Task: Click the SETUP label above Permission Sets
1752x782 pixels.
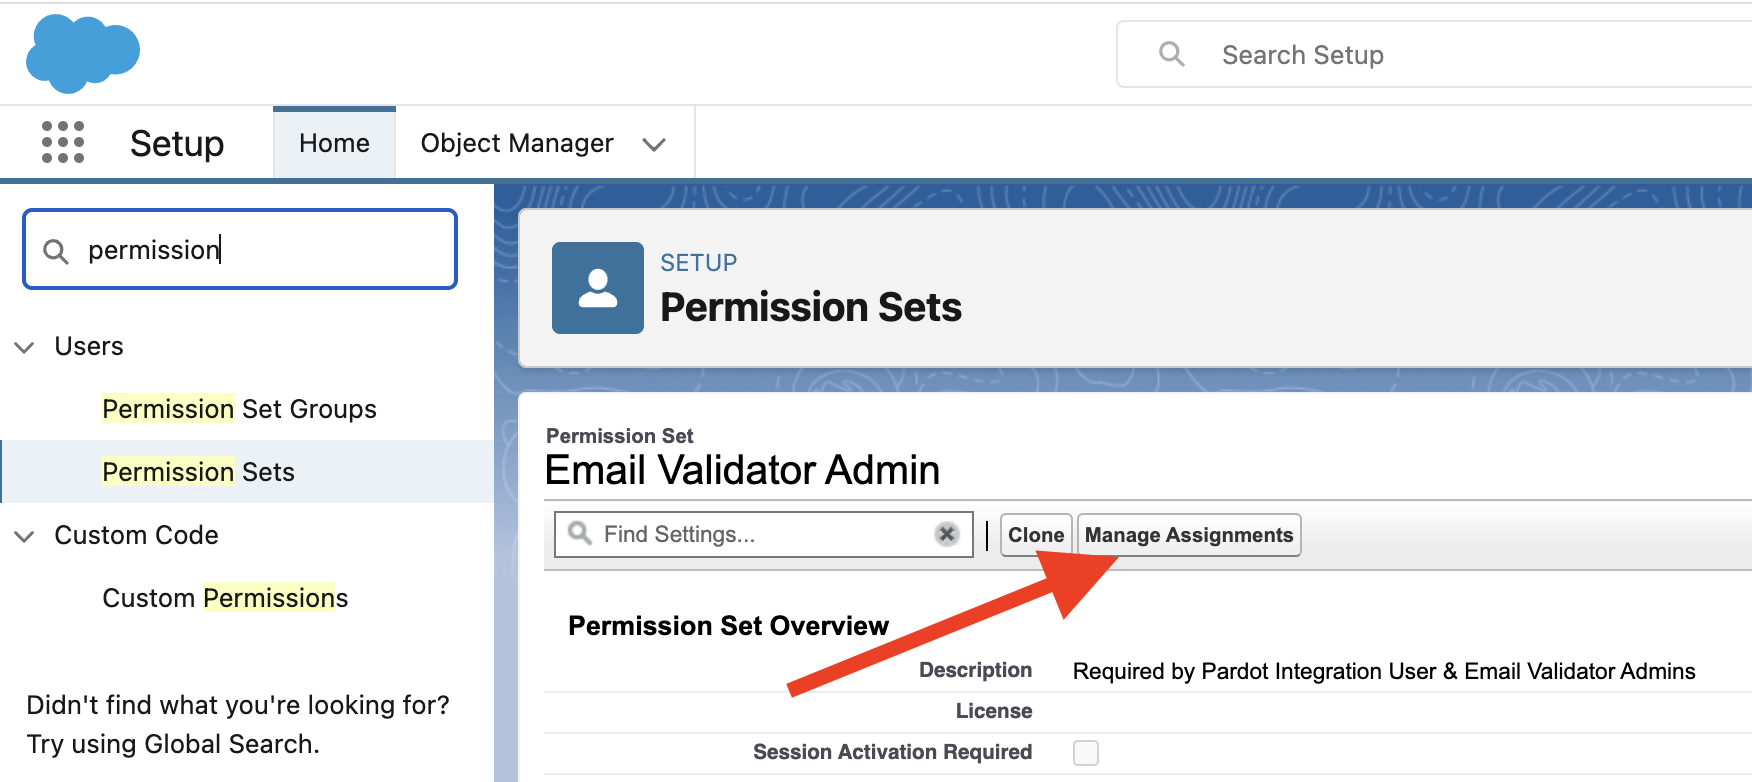Action: 698,262
